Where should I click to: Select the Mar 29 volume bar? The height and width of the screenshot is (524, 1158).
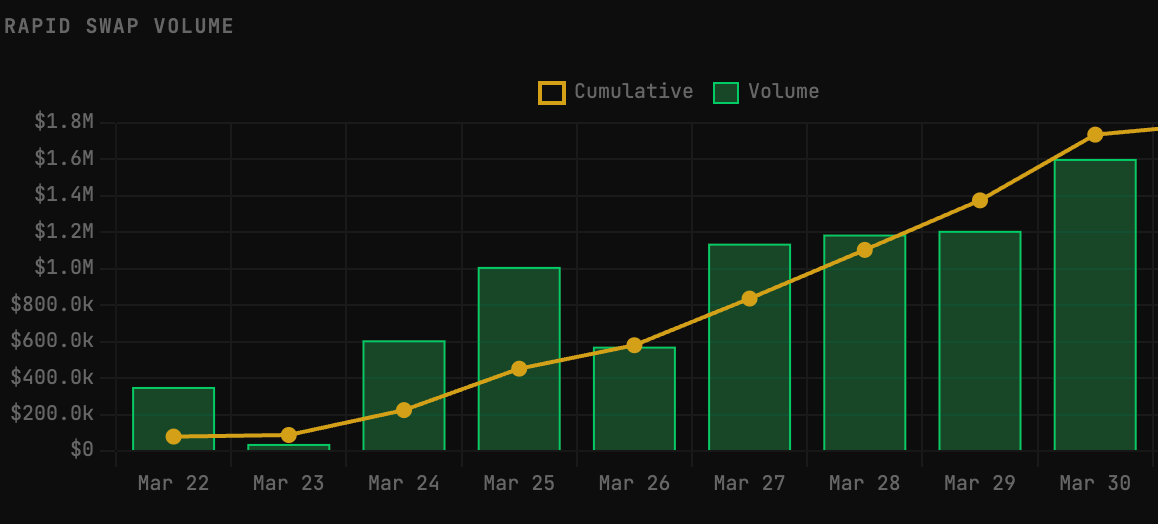(x=980, y=341)
